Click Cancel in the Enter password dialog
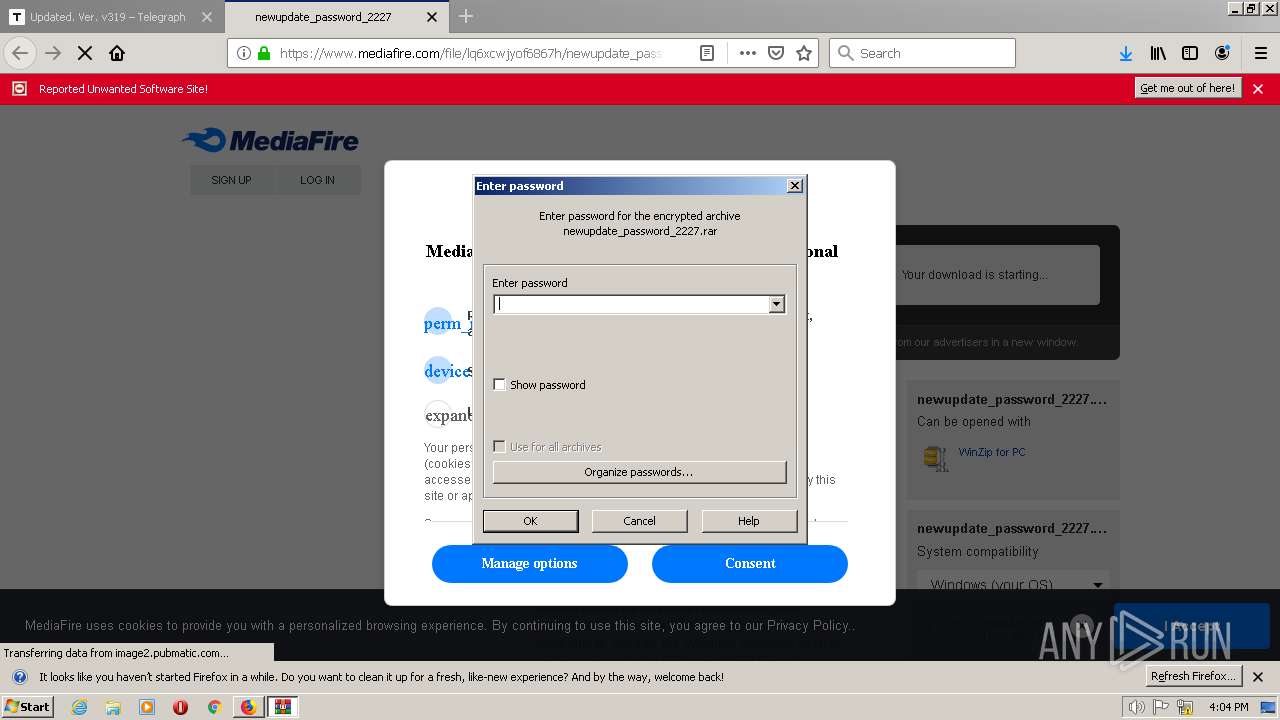 [639, 521]
